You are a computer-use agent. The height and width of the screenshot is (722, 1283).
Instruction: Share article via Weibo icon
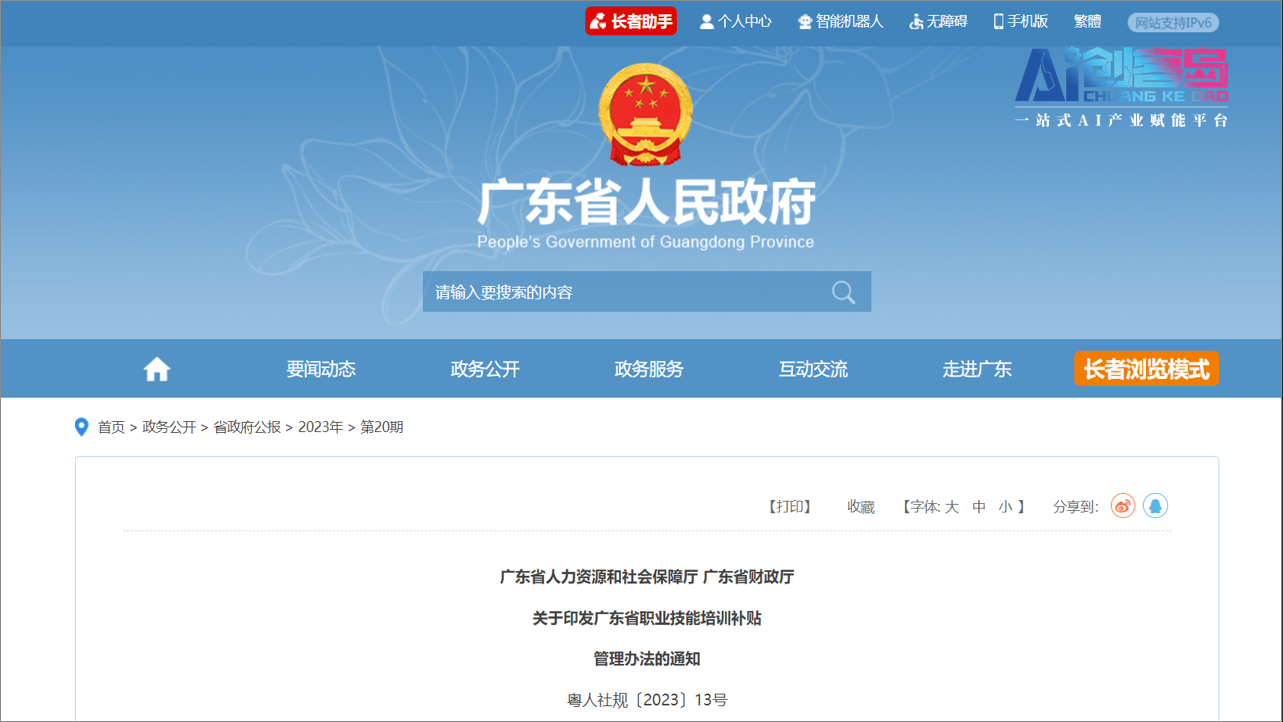pyautogui.click(x=1123, y=506)
